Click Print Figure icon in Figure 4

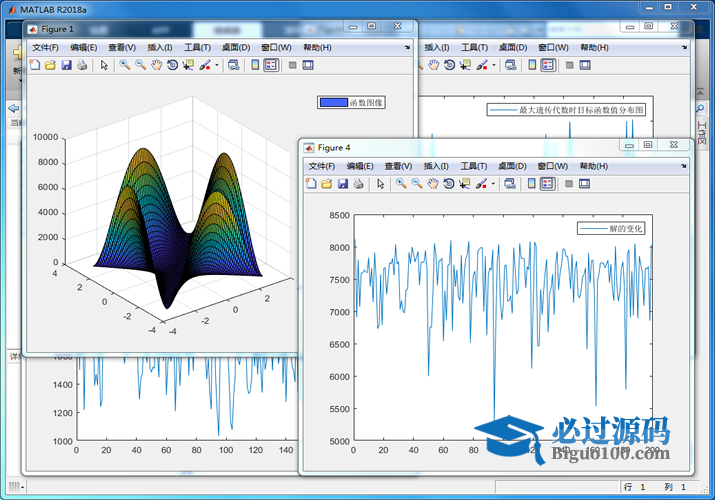pos(358,184)
